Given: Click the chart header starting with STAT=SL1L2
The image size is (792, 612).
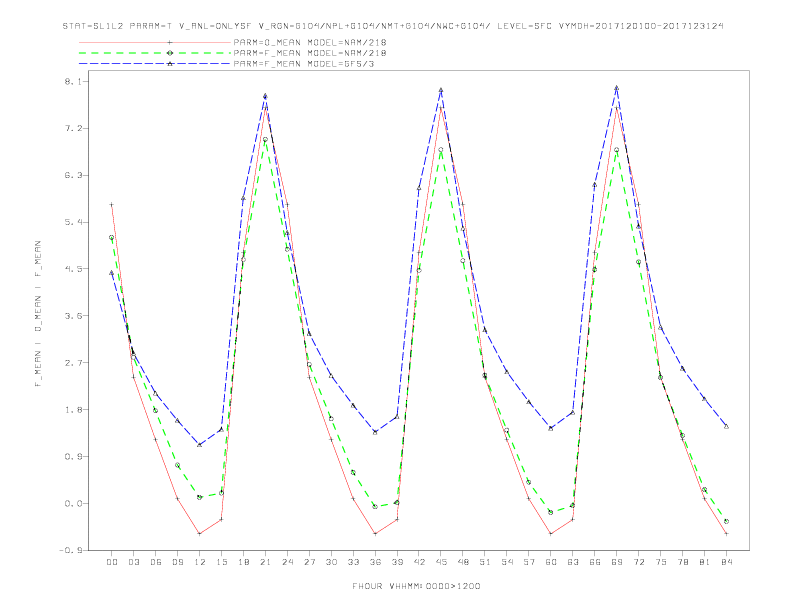Looking at the screenshot, I should pos(393,26).
